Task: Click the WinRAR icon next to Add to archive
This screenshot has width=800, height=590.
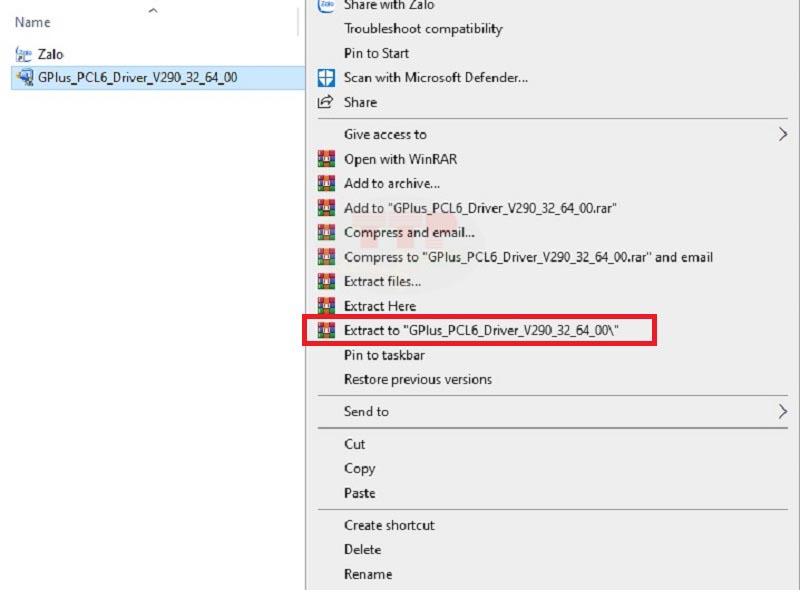Action: [x=325, y=183]
